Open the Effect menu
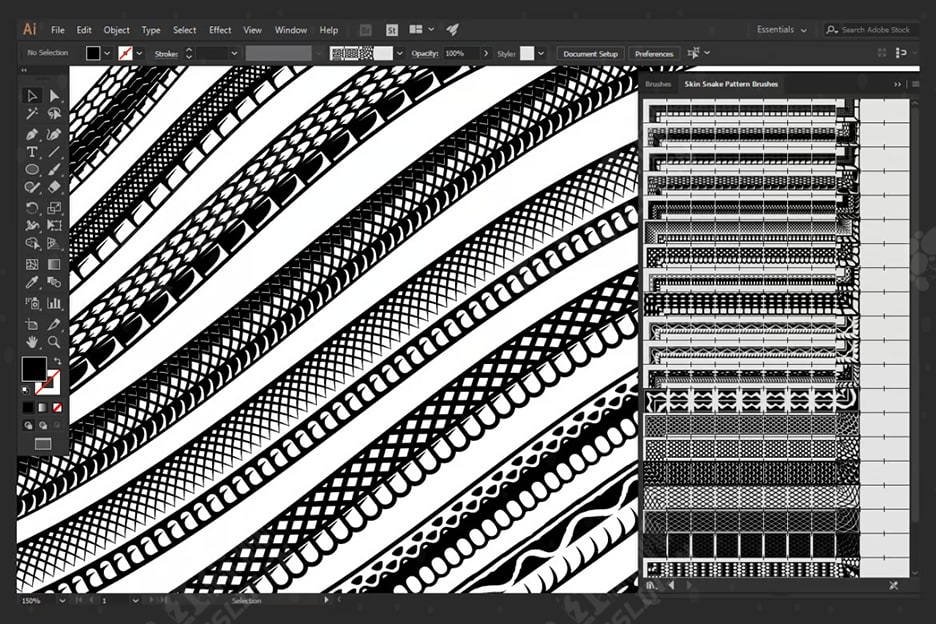The height and width of the screenshot is (624, 936). click(220, 30)
